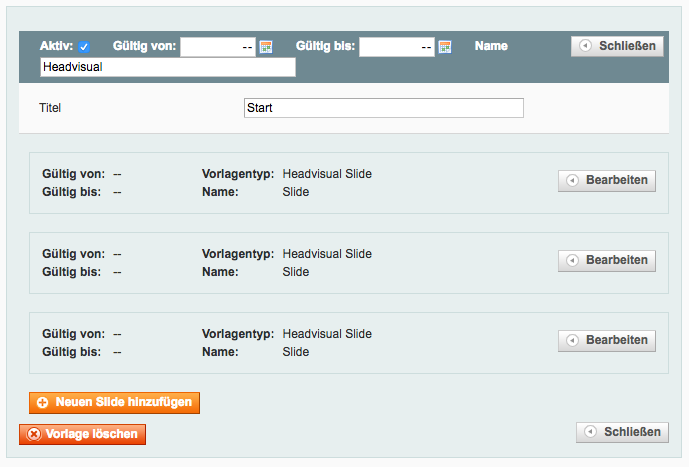Click the plus icon on Neuen Slide hinzufügen

[43, 402]
